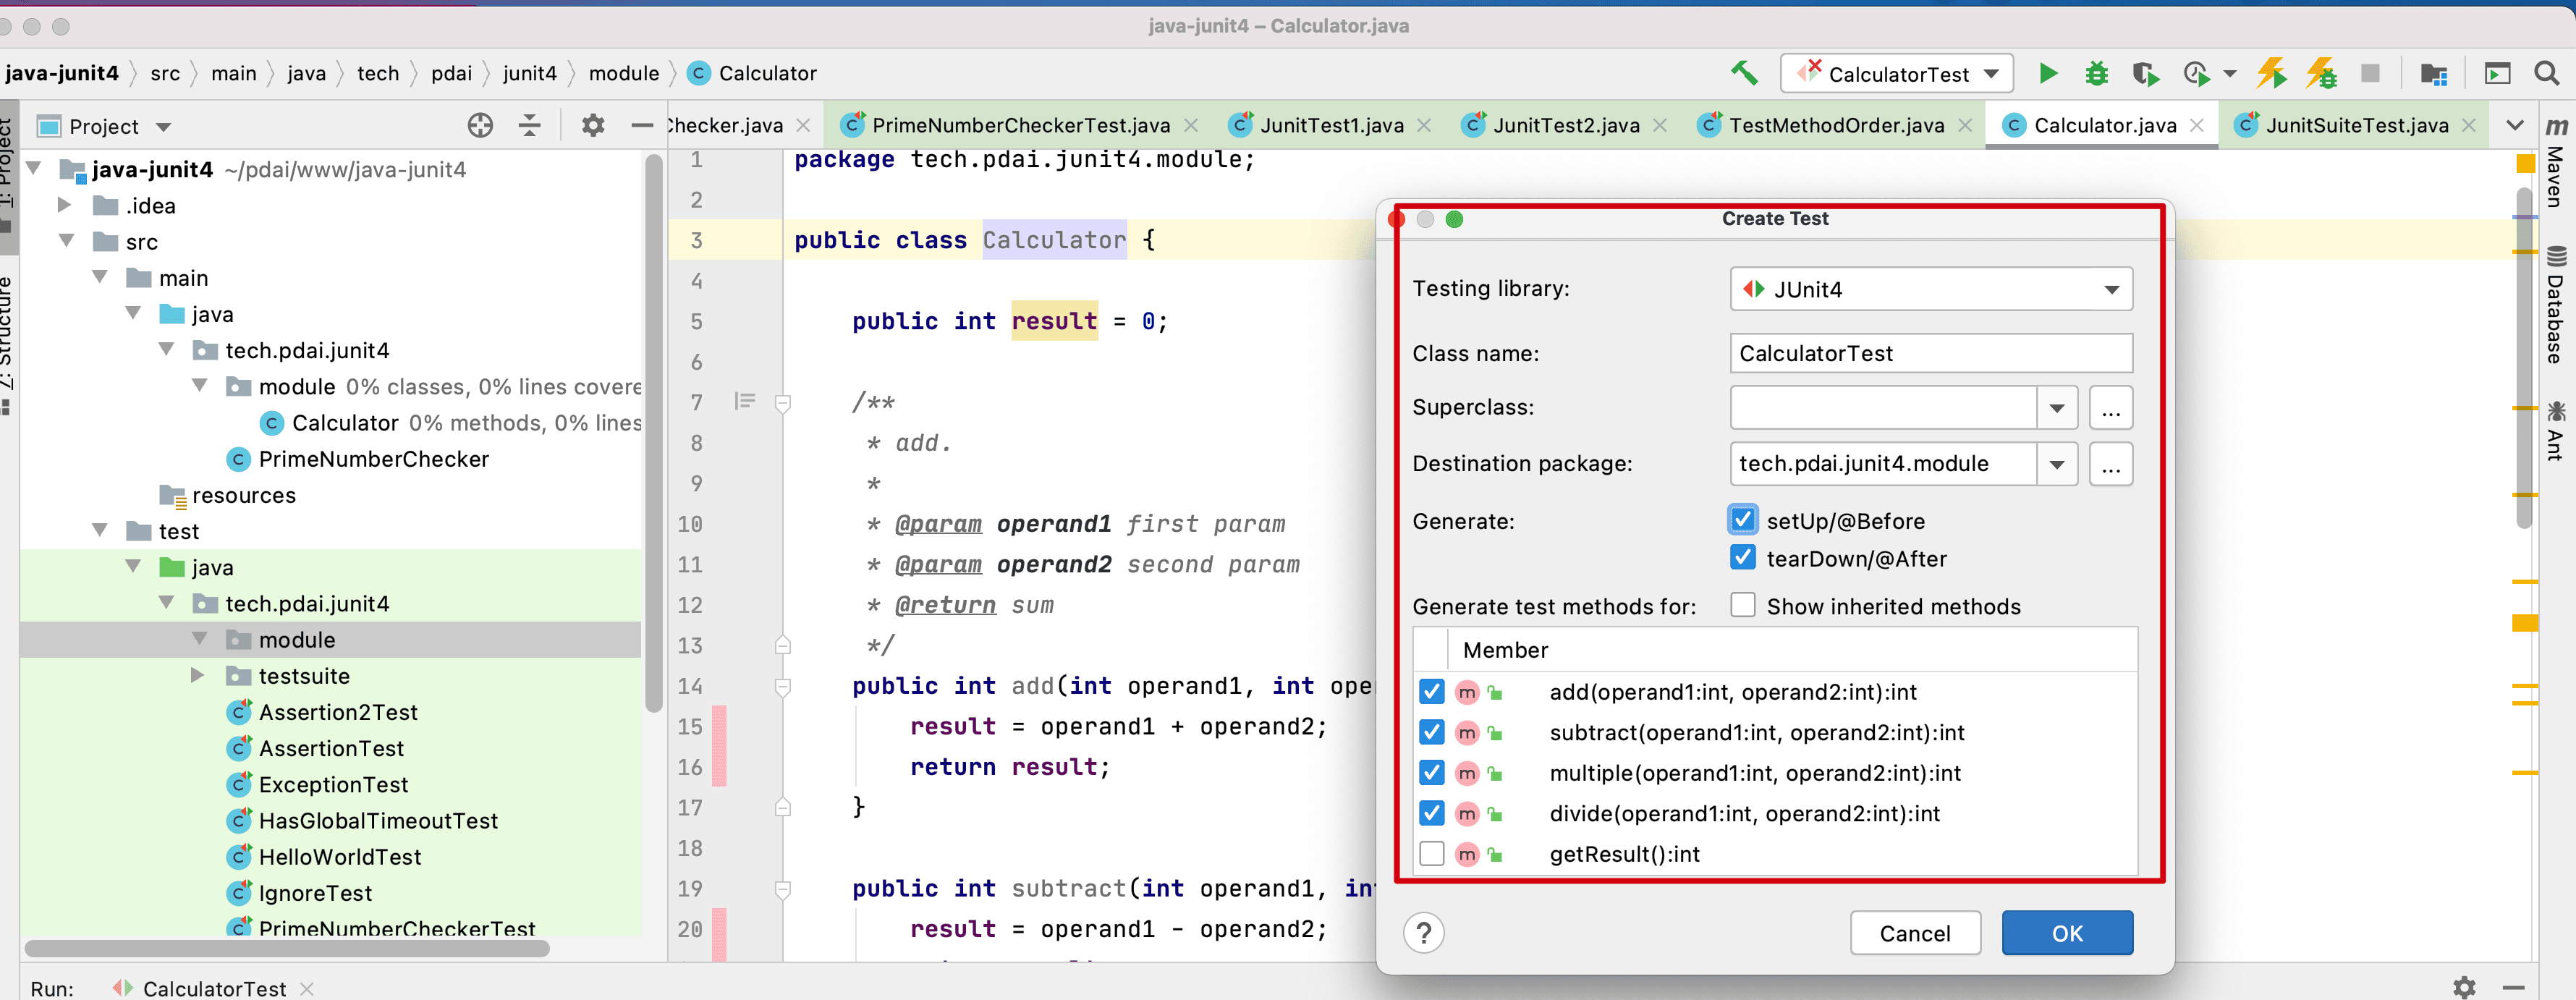This screenshot has height=1000, width=2576.
Task: Switch to the TestMethodOrder.java tab
Action: tap(1835, 125)
